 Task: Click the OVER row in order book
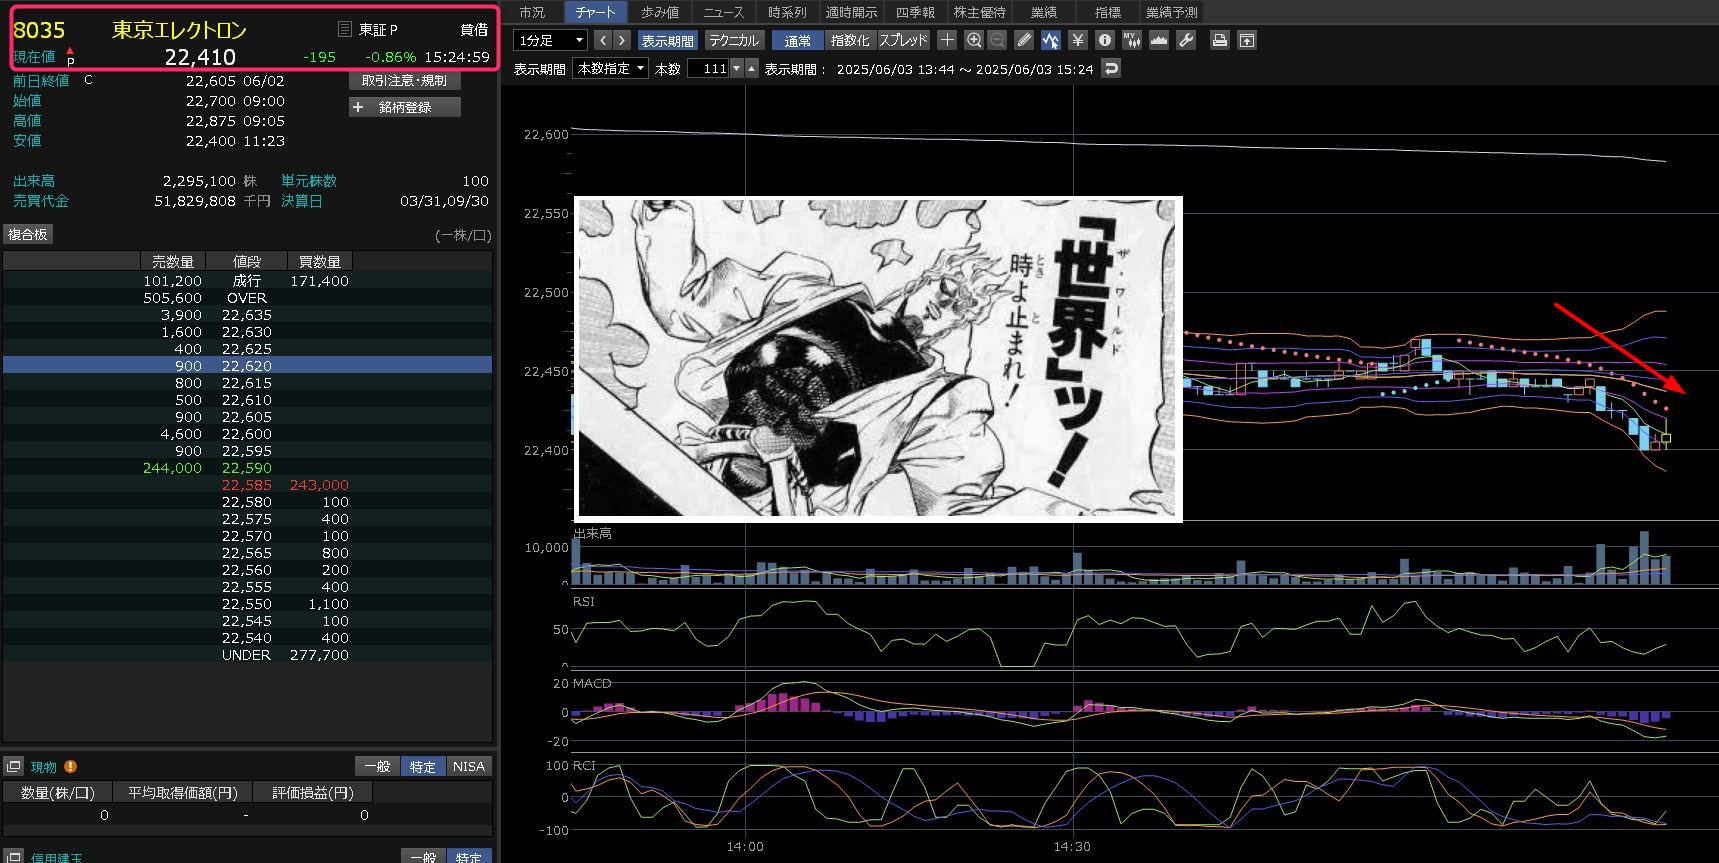(247, 298)
